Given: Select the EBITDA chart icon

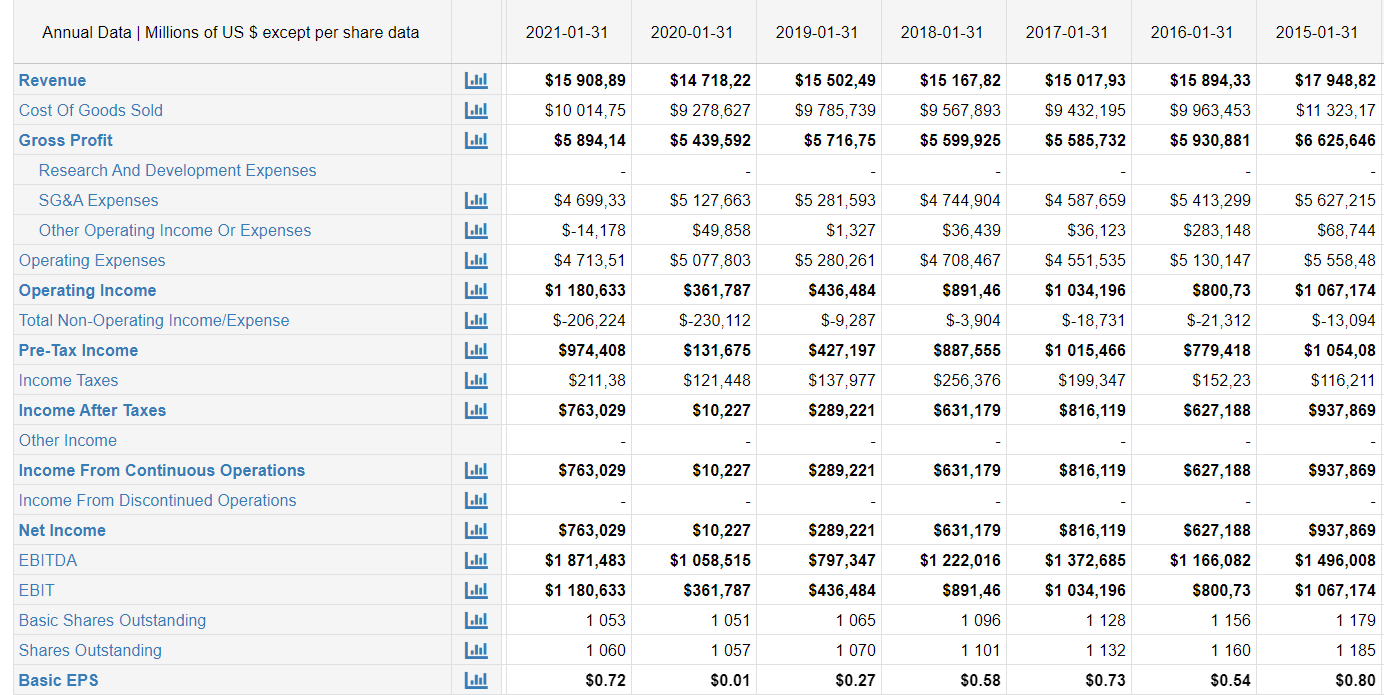Looking at the screenshot, I should (x=477, y=560).
